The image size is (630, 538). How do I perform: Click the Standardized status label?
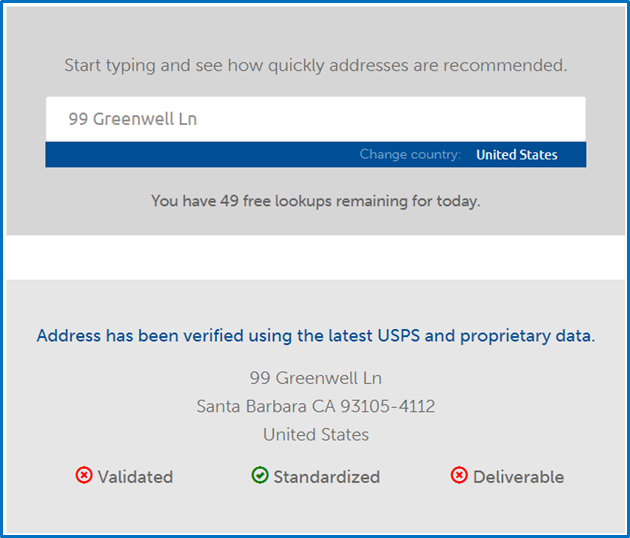pos(327,477)
